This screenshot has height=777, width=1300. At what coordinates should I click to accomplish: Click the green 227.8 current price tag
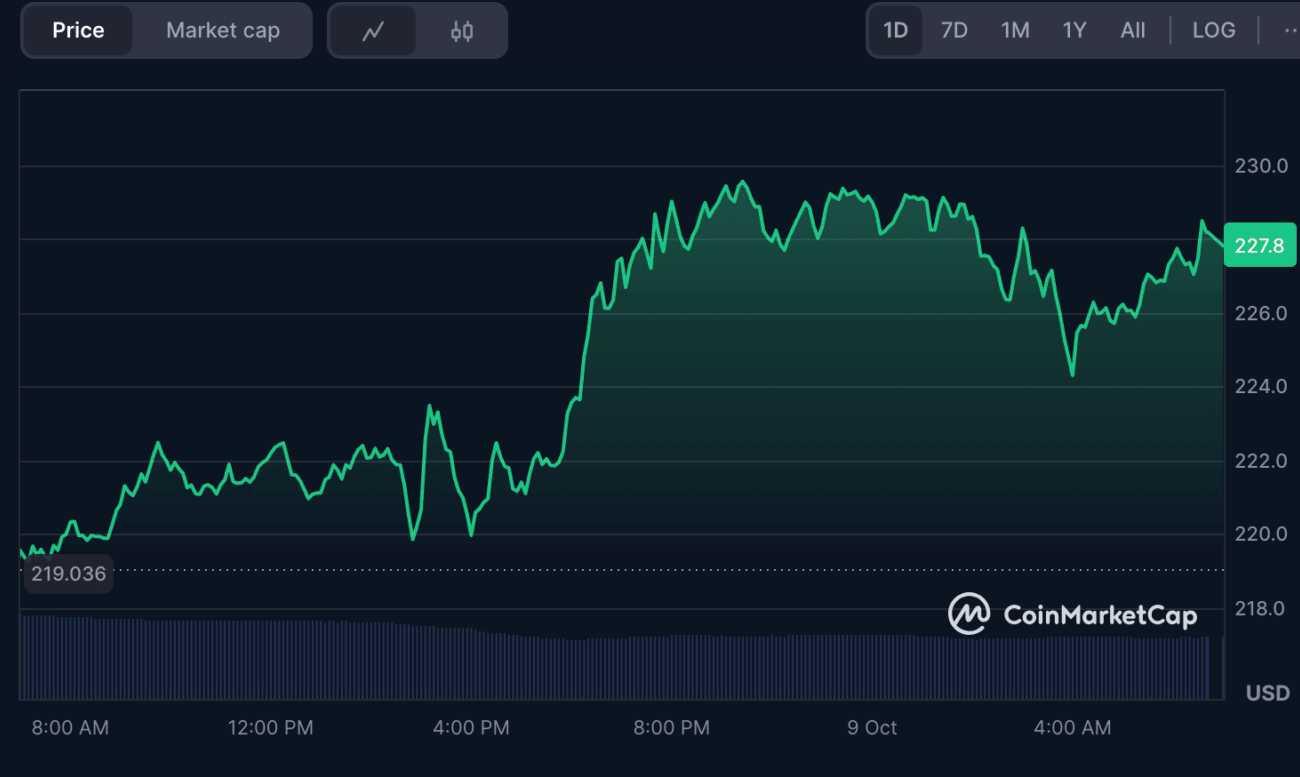pos(1259,245)
